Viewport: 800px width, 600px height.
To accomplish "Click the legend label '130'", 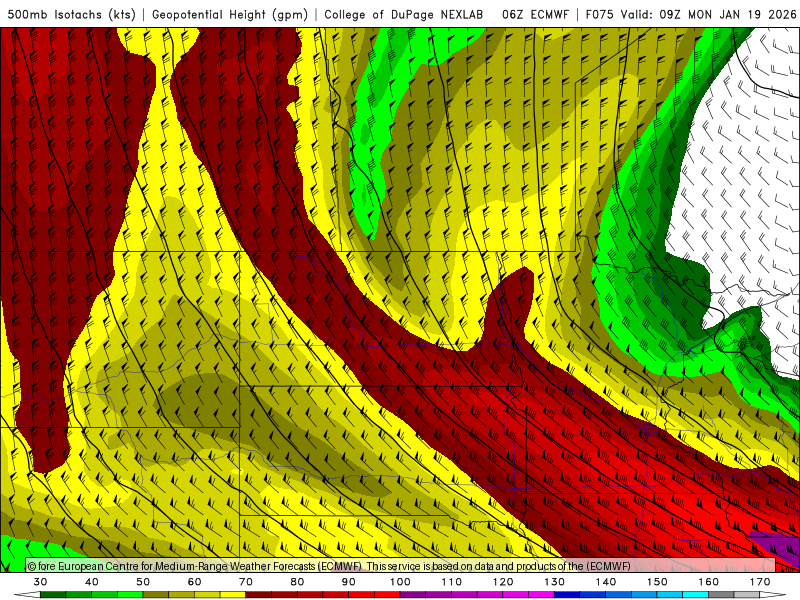I will 554,582.
